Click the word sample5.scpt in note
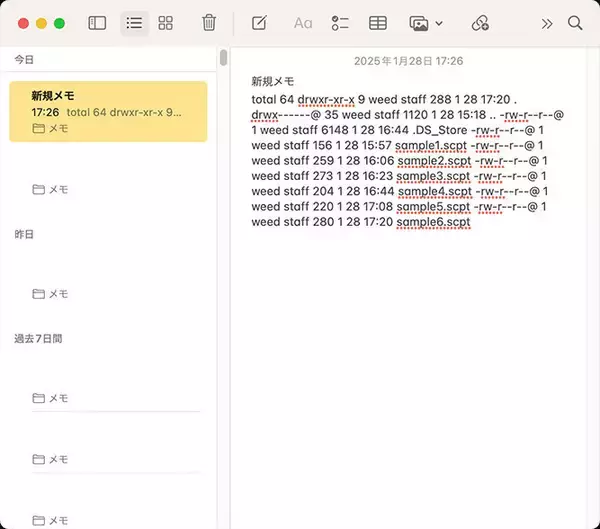This screenshot has width=600, height=529. 433,207
